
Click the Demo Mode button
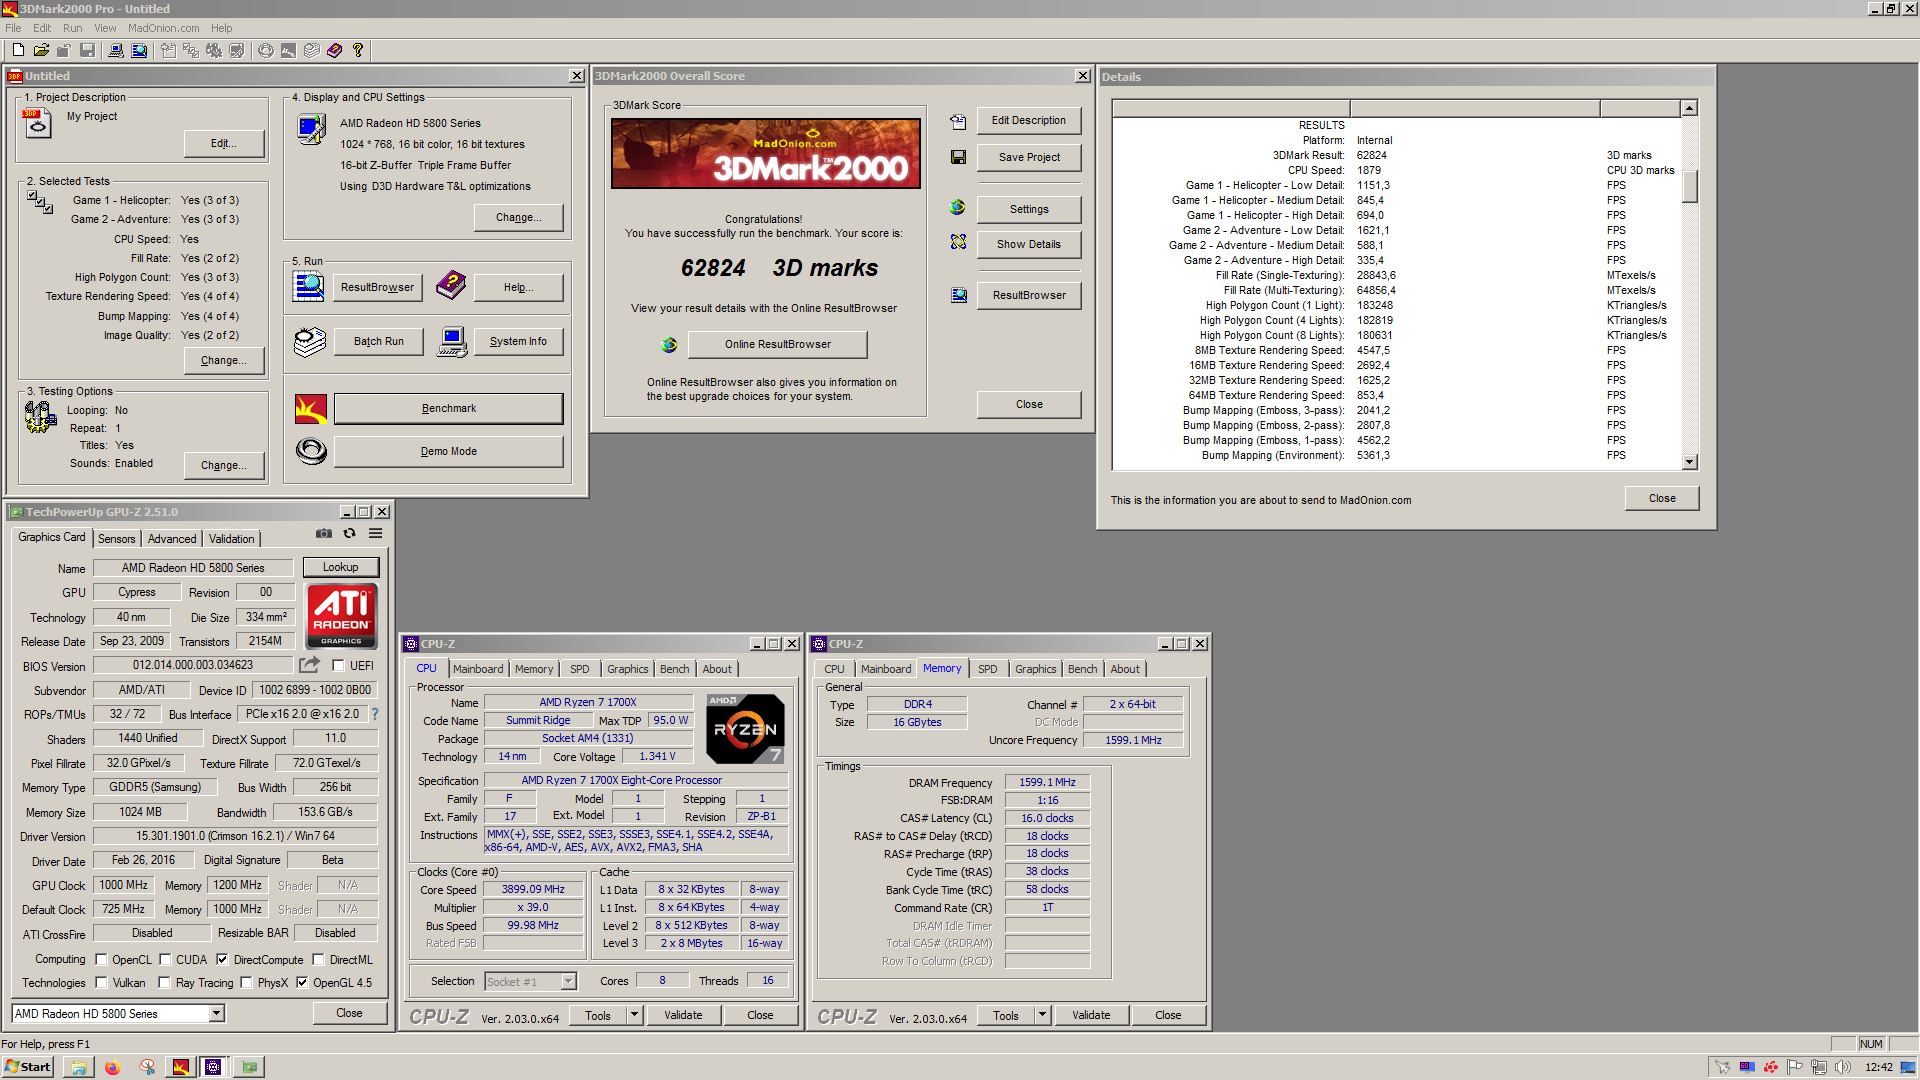coord(449,452)
